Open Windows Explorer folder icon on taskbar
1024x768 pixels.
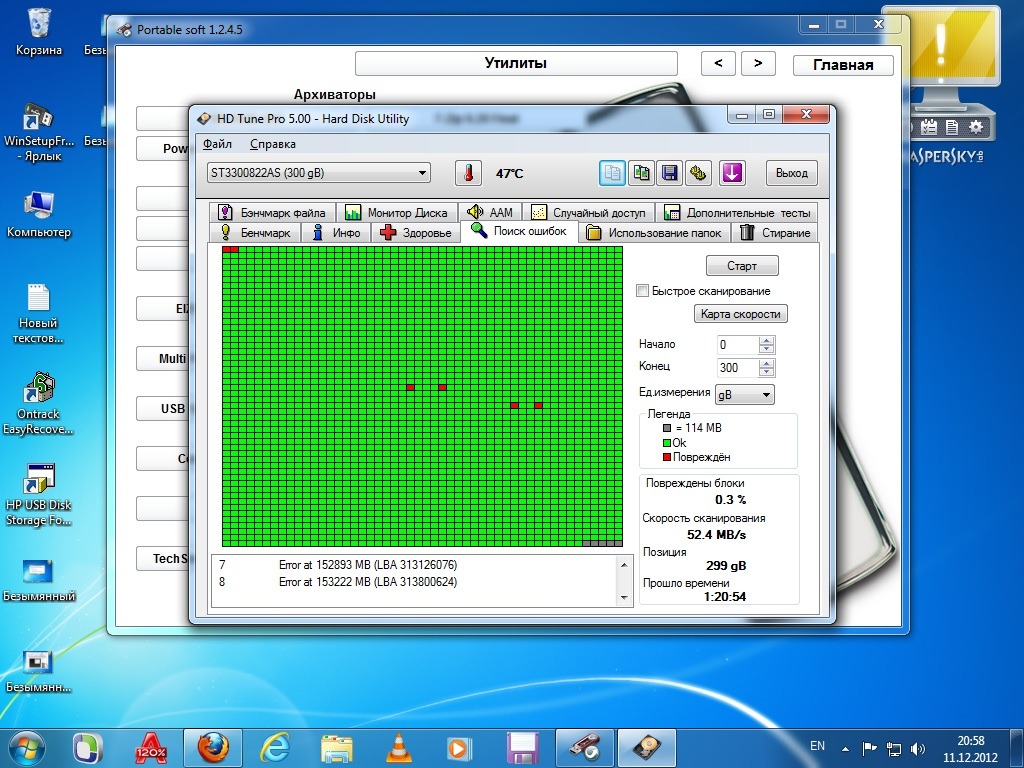[x=337, y=748]
